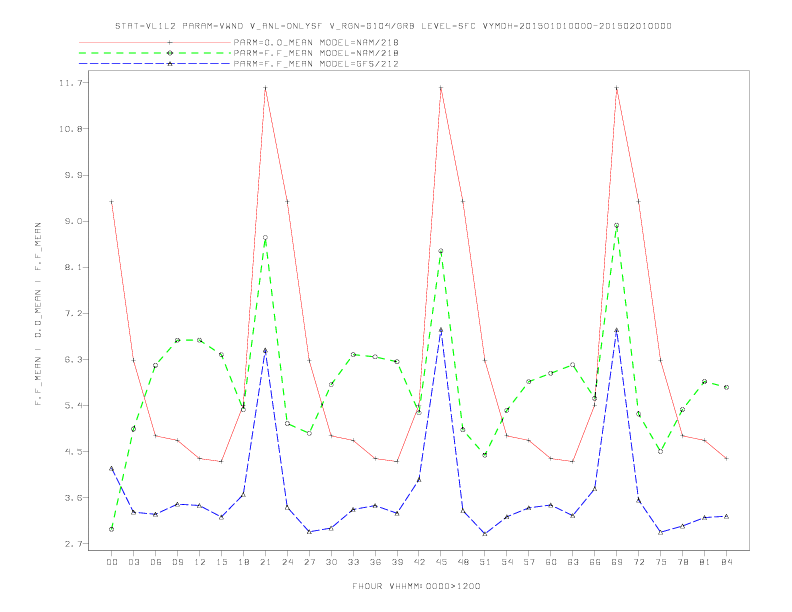
Task: Click the y-axis tick label 4.5
Action: (x=74, y=451)
